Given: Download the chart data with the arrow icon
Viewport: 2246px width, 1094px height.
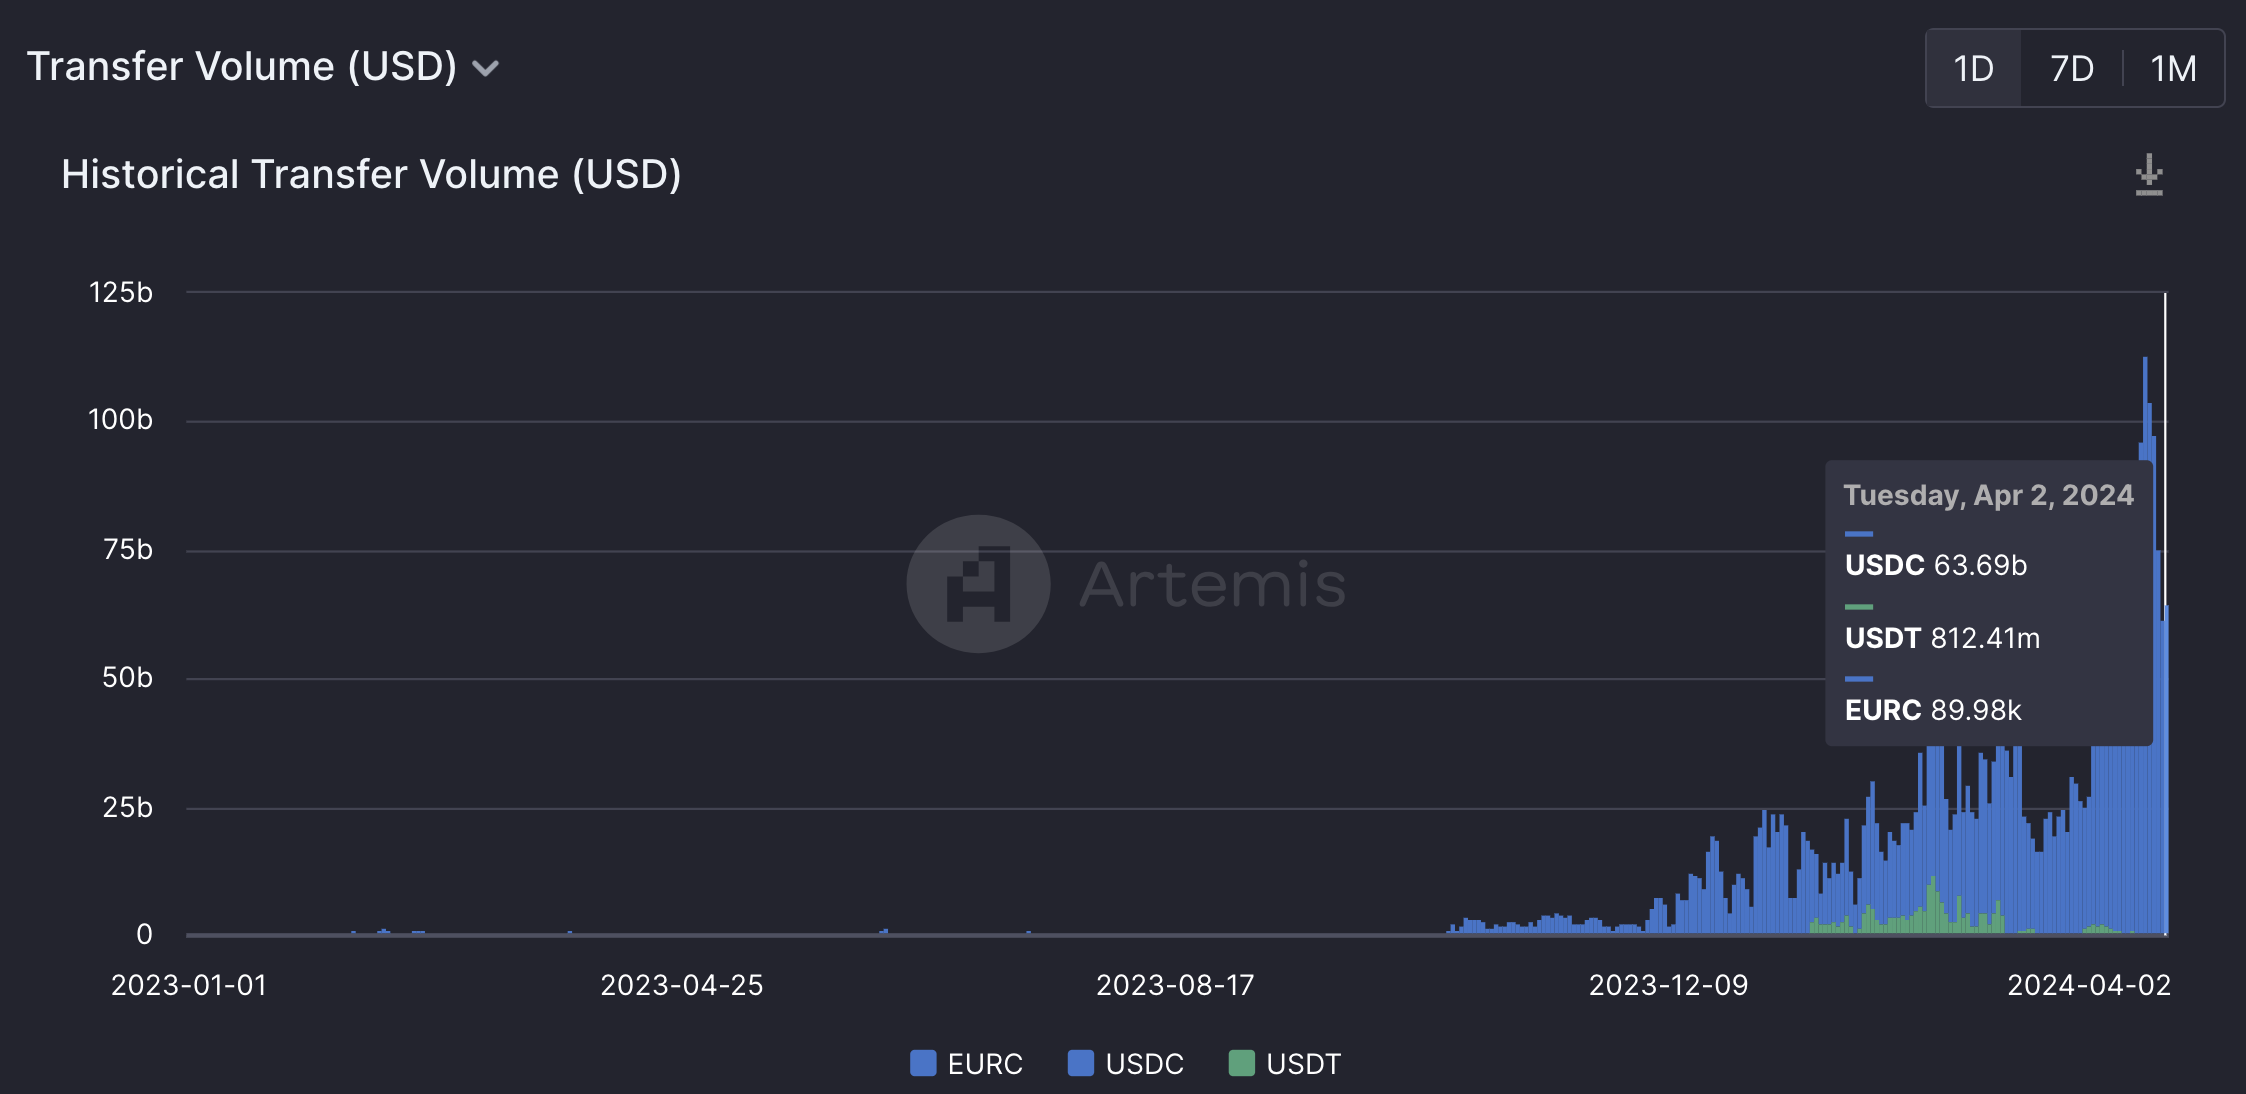Looking at the screenshot, I should coord(2148,175).
